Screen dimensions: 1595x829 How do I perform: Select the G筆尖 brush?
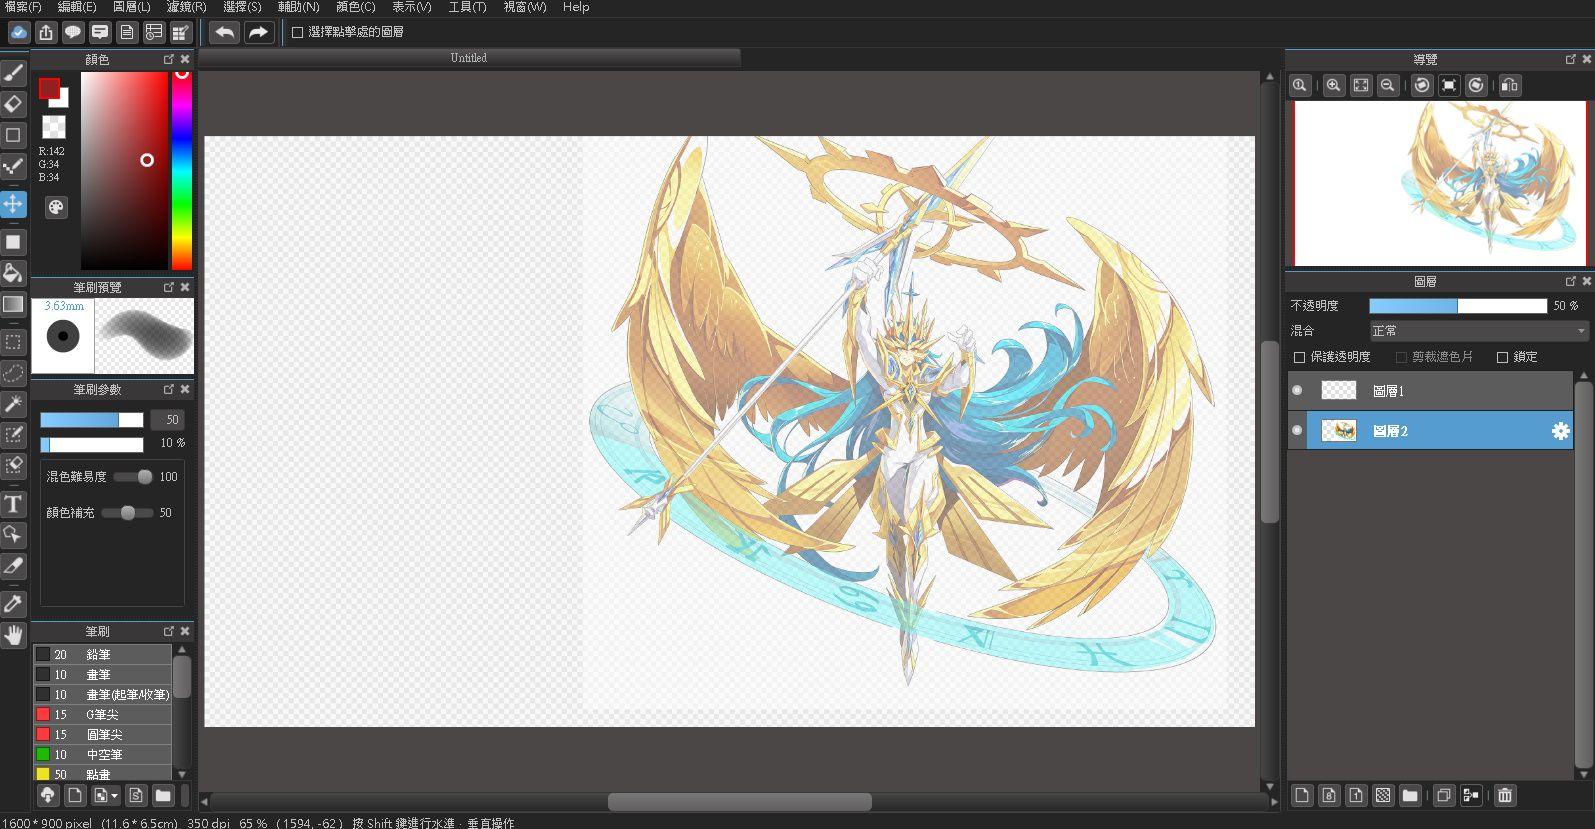point(103,714)
